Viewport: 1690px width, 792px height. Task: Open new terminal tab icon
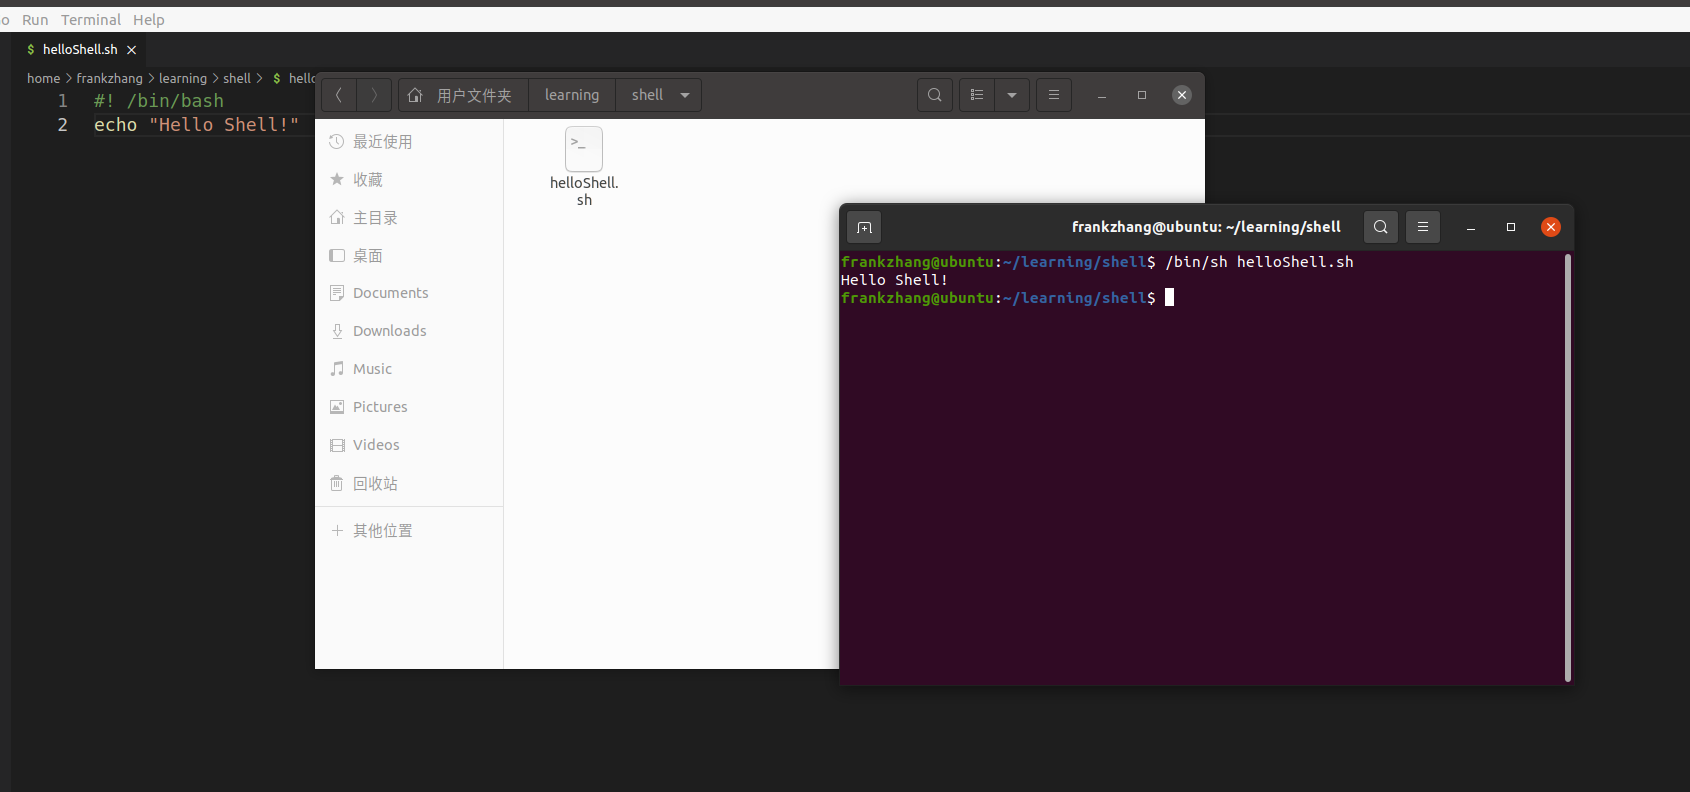864,228
